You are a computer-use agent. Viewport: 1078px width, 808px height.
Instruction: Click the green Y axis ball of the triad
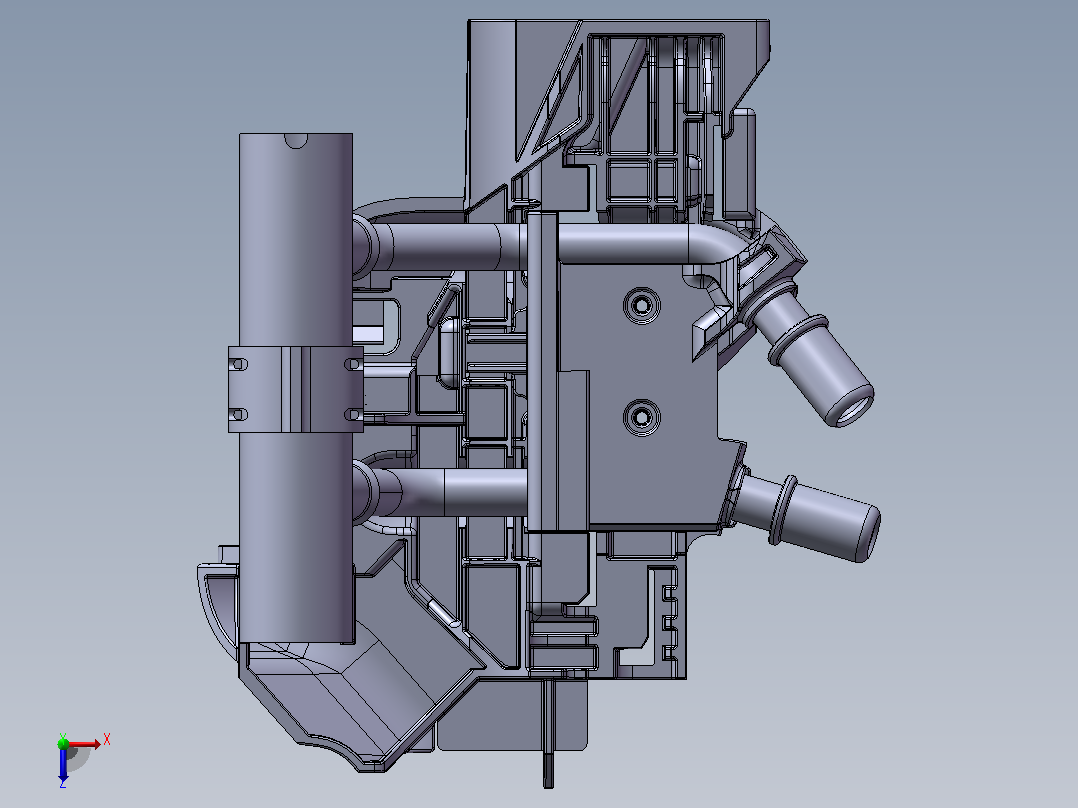(63, 743)
